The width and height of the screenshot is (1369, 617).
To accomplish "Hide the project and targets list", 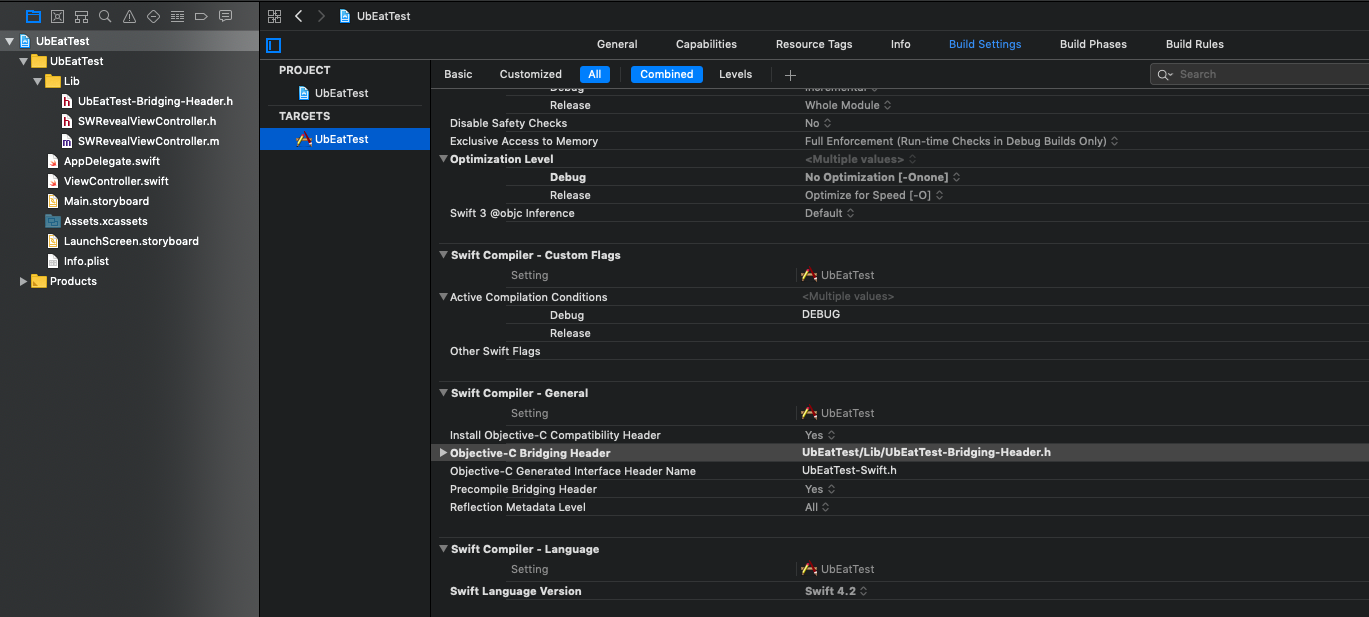I will 274,45.
